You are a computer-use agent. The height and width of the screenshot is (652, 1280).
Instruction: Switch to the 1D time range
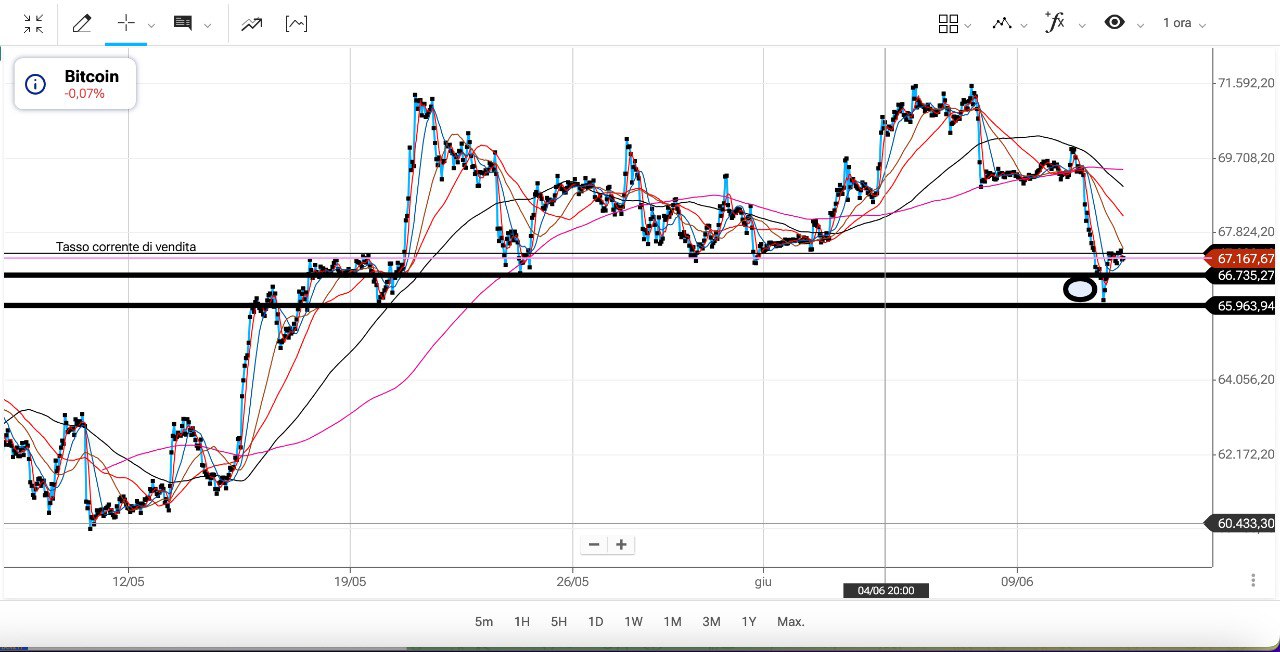(x=595, y=622)
